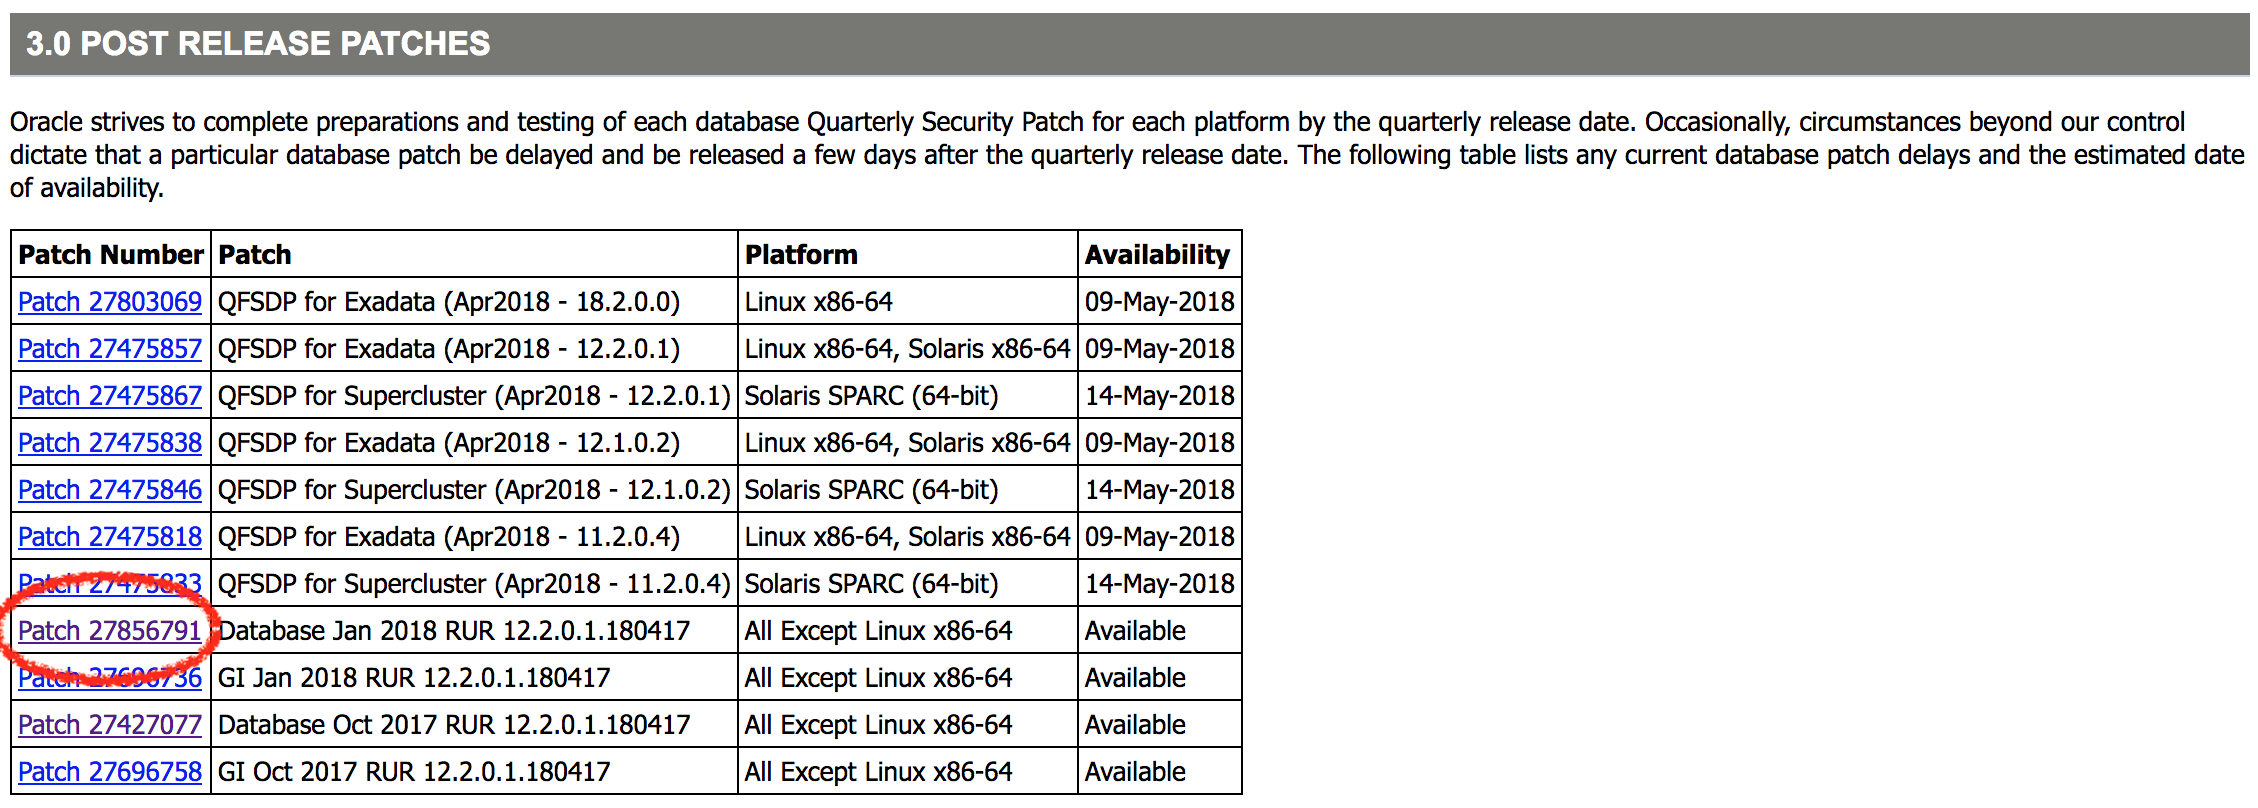This screenshot has height=808, width=2258.
Task: Click "Database Jan 2018 RUR 12.2.0.1.180417" text
Action: [x=454, y=631]
